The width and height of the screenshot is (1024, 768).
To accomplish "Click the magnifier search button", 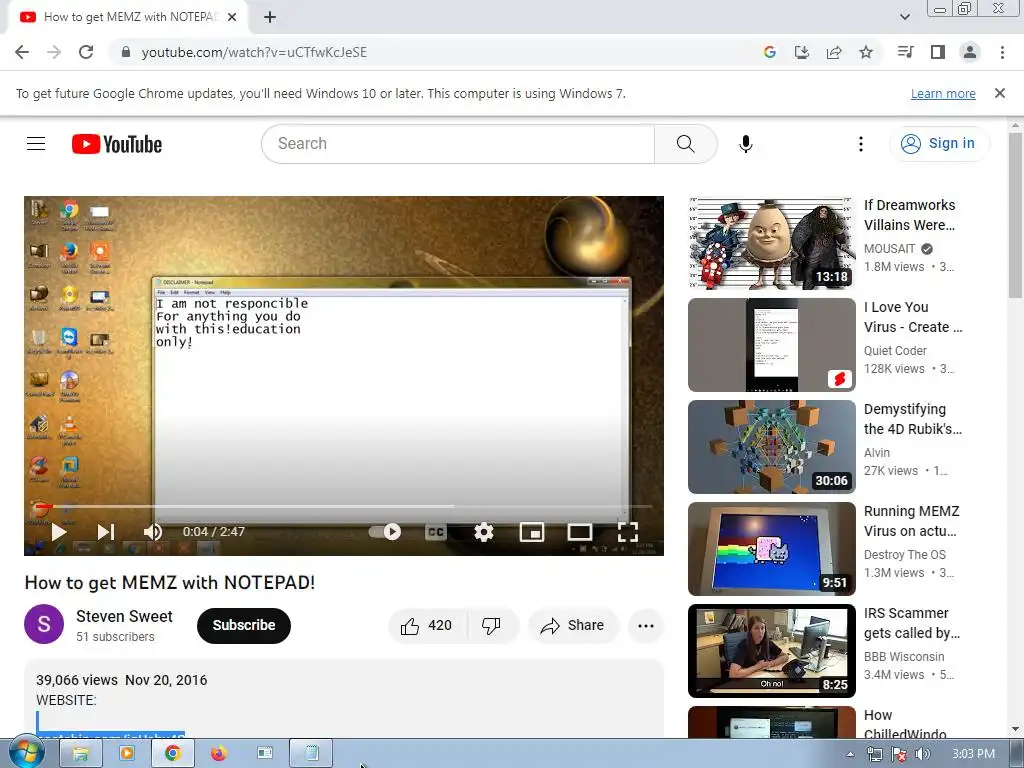I will (686, 144).
